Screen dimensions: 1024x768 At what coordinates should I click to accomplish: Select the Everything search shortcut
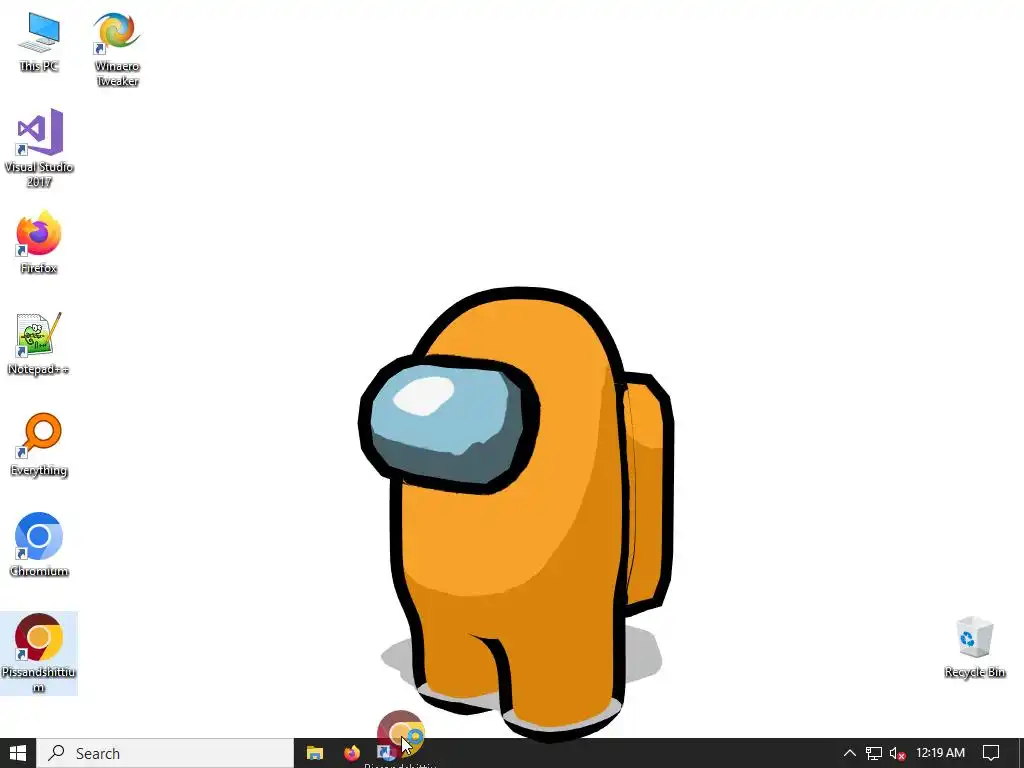click(39, 445)
